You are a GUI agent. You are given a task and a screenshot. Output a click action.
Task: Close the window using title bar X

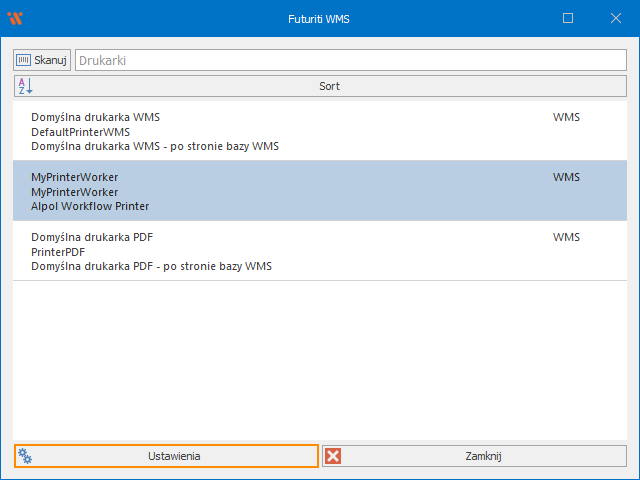(616, 18)
